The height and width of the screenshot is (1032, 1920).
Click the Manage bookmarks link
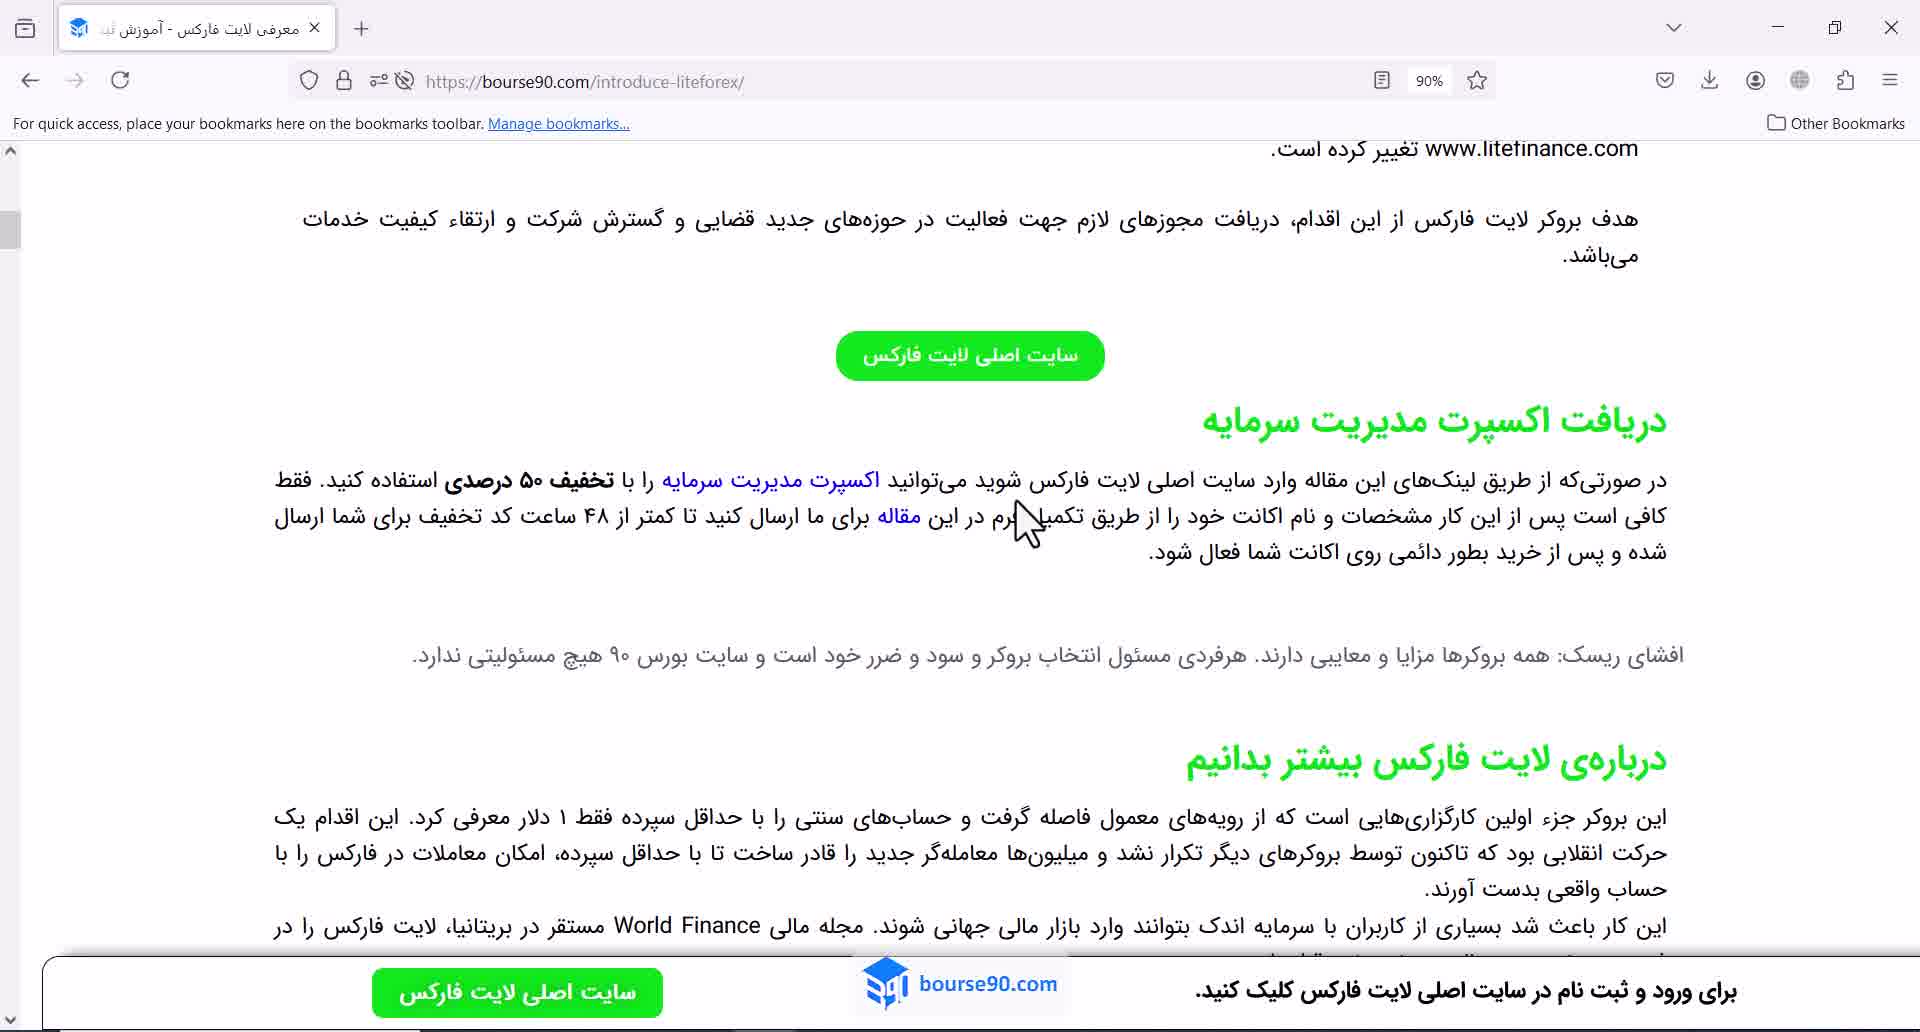tap(559, 124)
